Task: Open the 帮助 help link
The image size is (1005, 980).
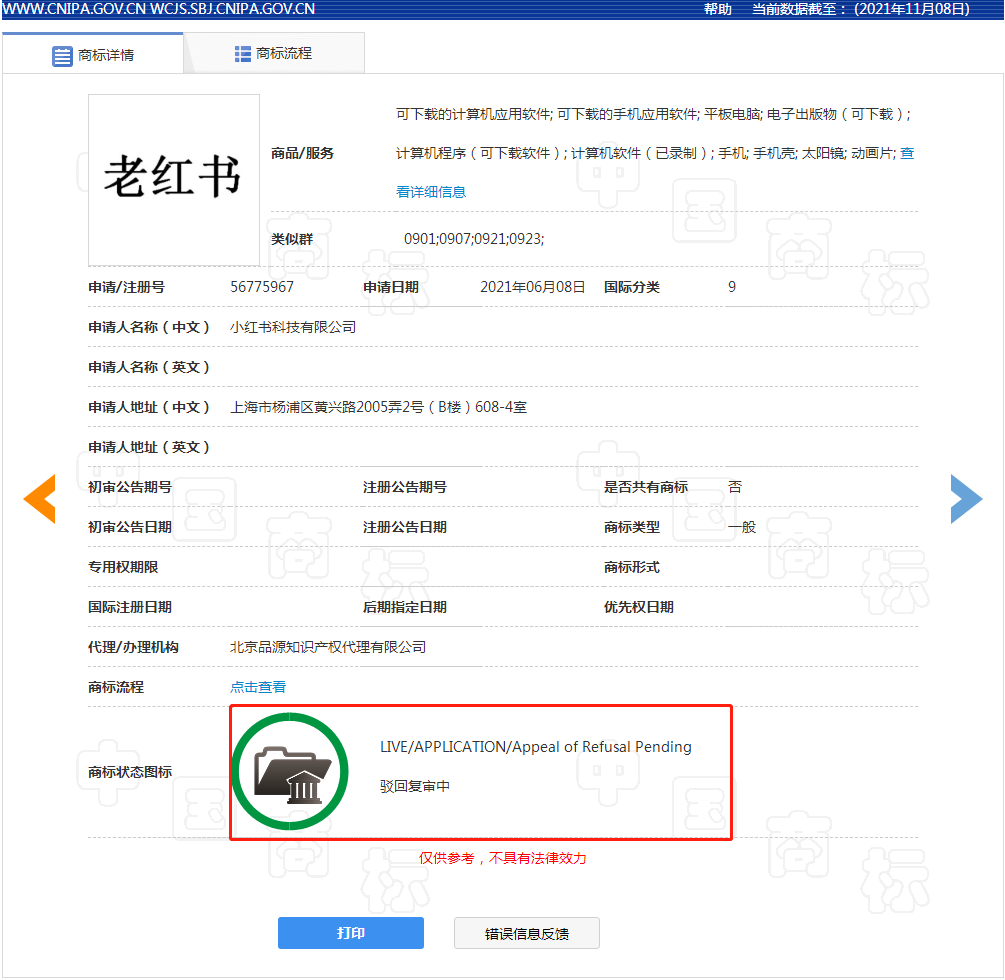Action: coord(717,9)
